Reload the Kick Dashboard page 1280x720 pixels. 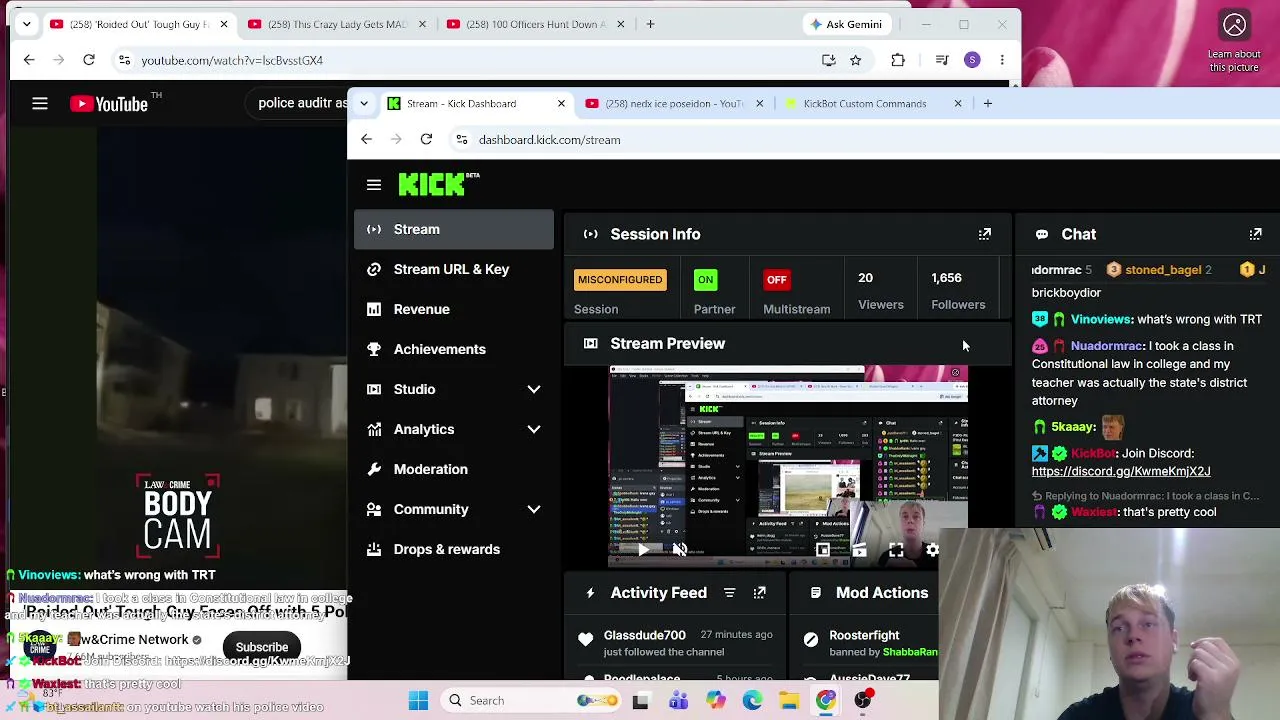(x=426, y=140)
